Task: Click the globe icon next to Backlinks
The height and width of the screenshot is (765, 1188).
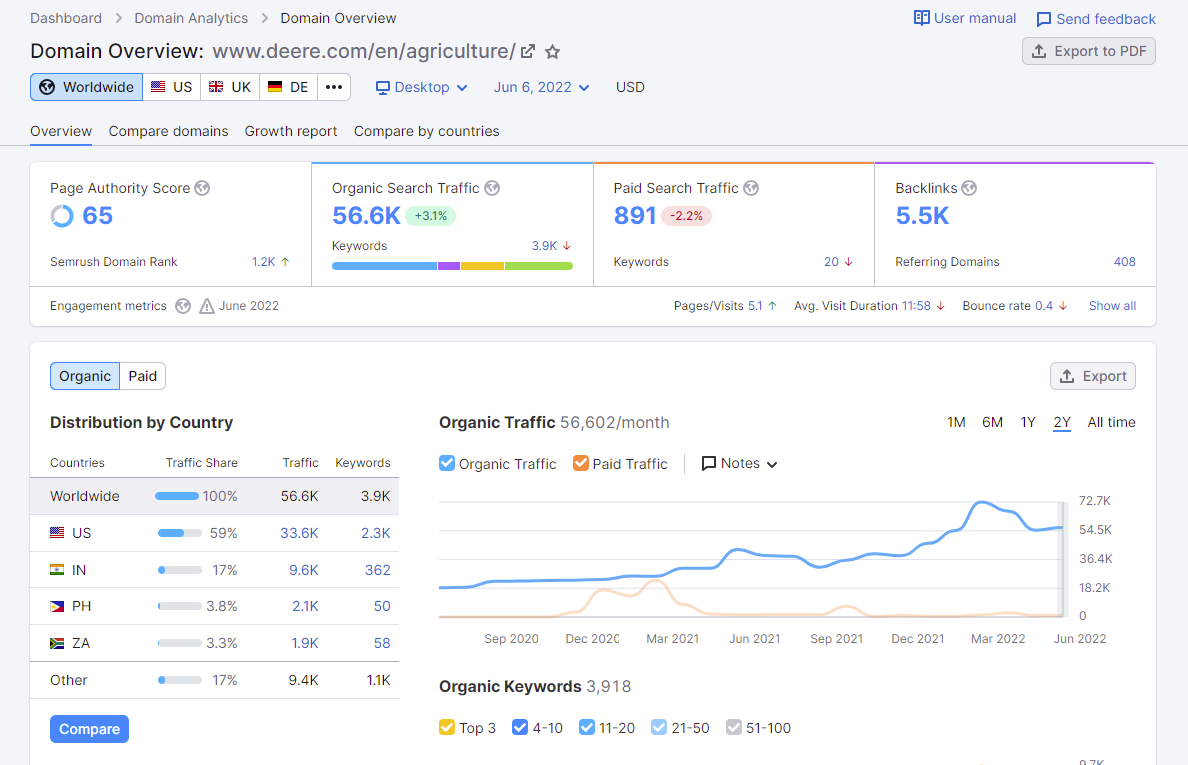Action: tap(969, 188)
